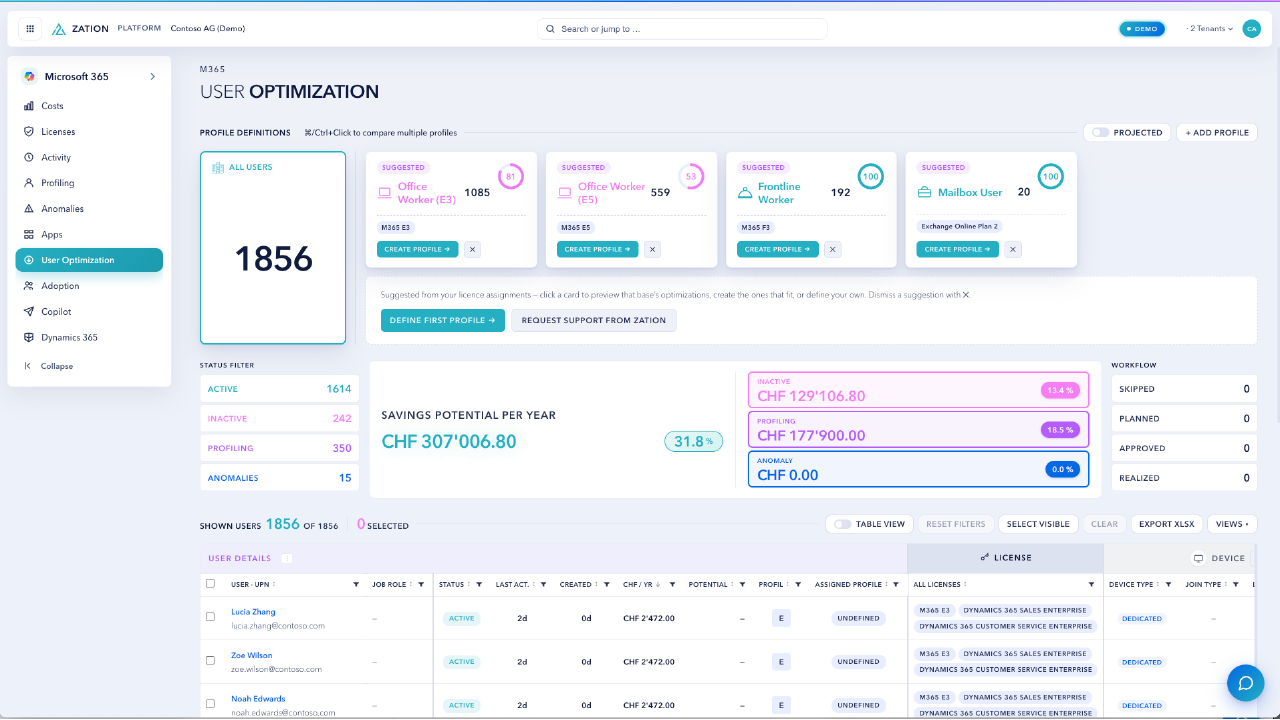Tick the checkbox for Noah Edwards
The width and height of the screenshot is (1280, 720).
[x=210, y=704]
